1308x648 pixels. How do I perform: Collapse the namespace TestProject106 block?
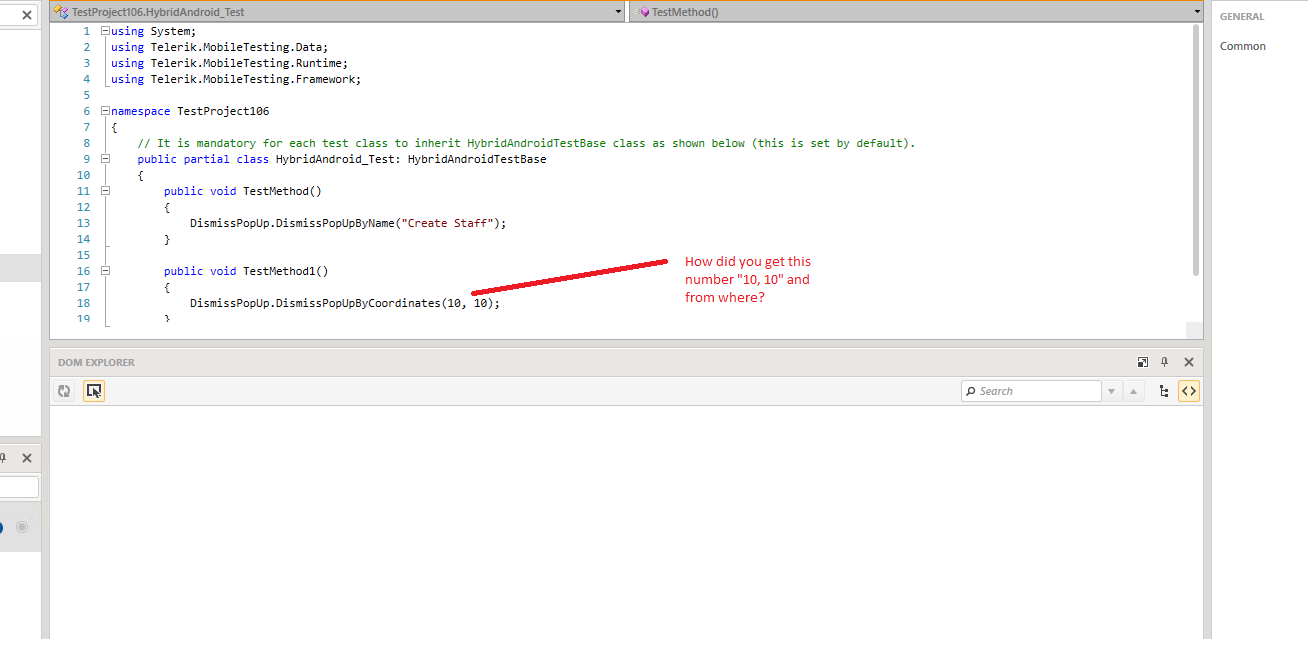coord(105,111)
